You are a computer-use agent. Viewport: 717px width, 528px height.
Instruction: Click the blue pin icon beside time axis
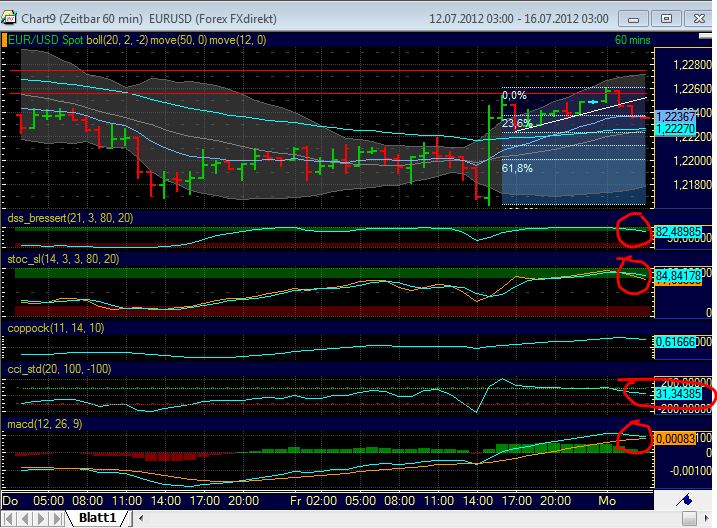pos(685,500)
